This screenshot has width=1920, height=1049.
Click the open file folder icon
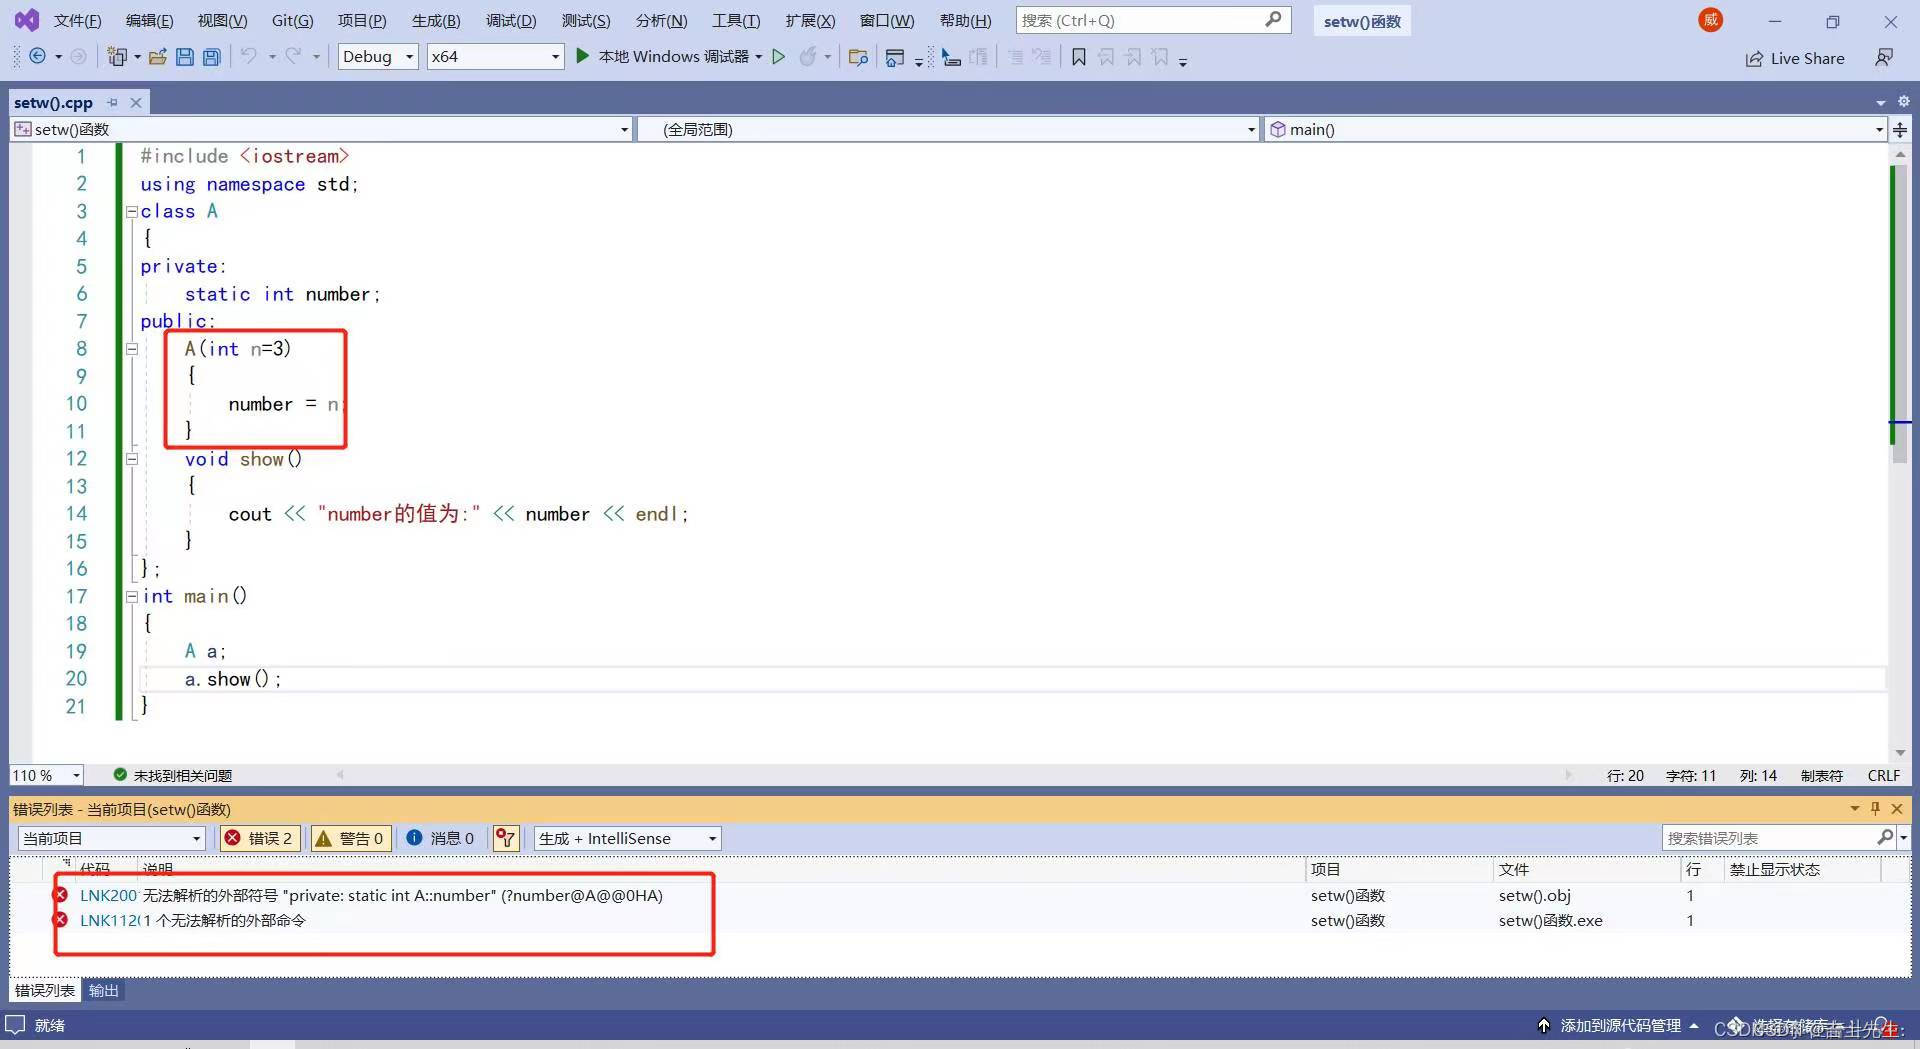(157, 57)
